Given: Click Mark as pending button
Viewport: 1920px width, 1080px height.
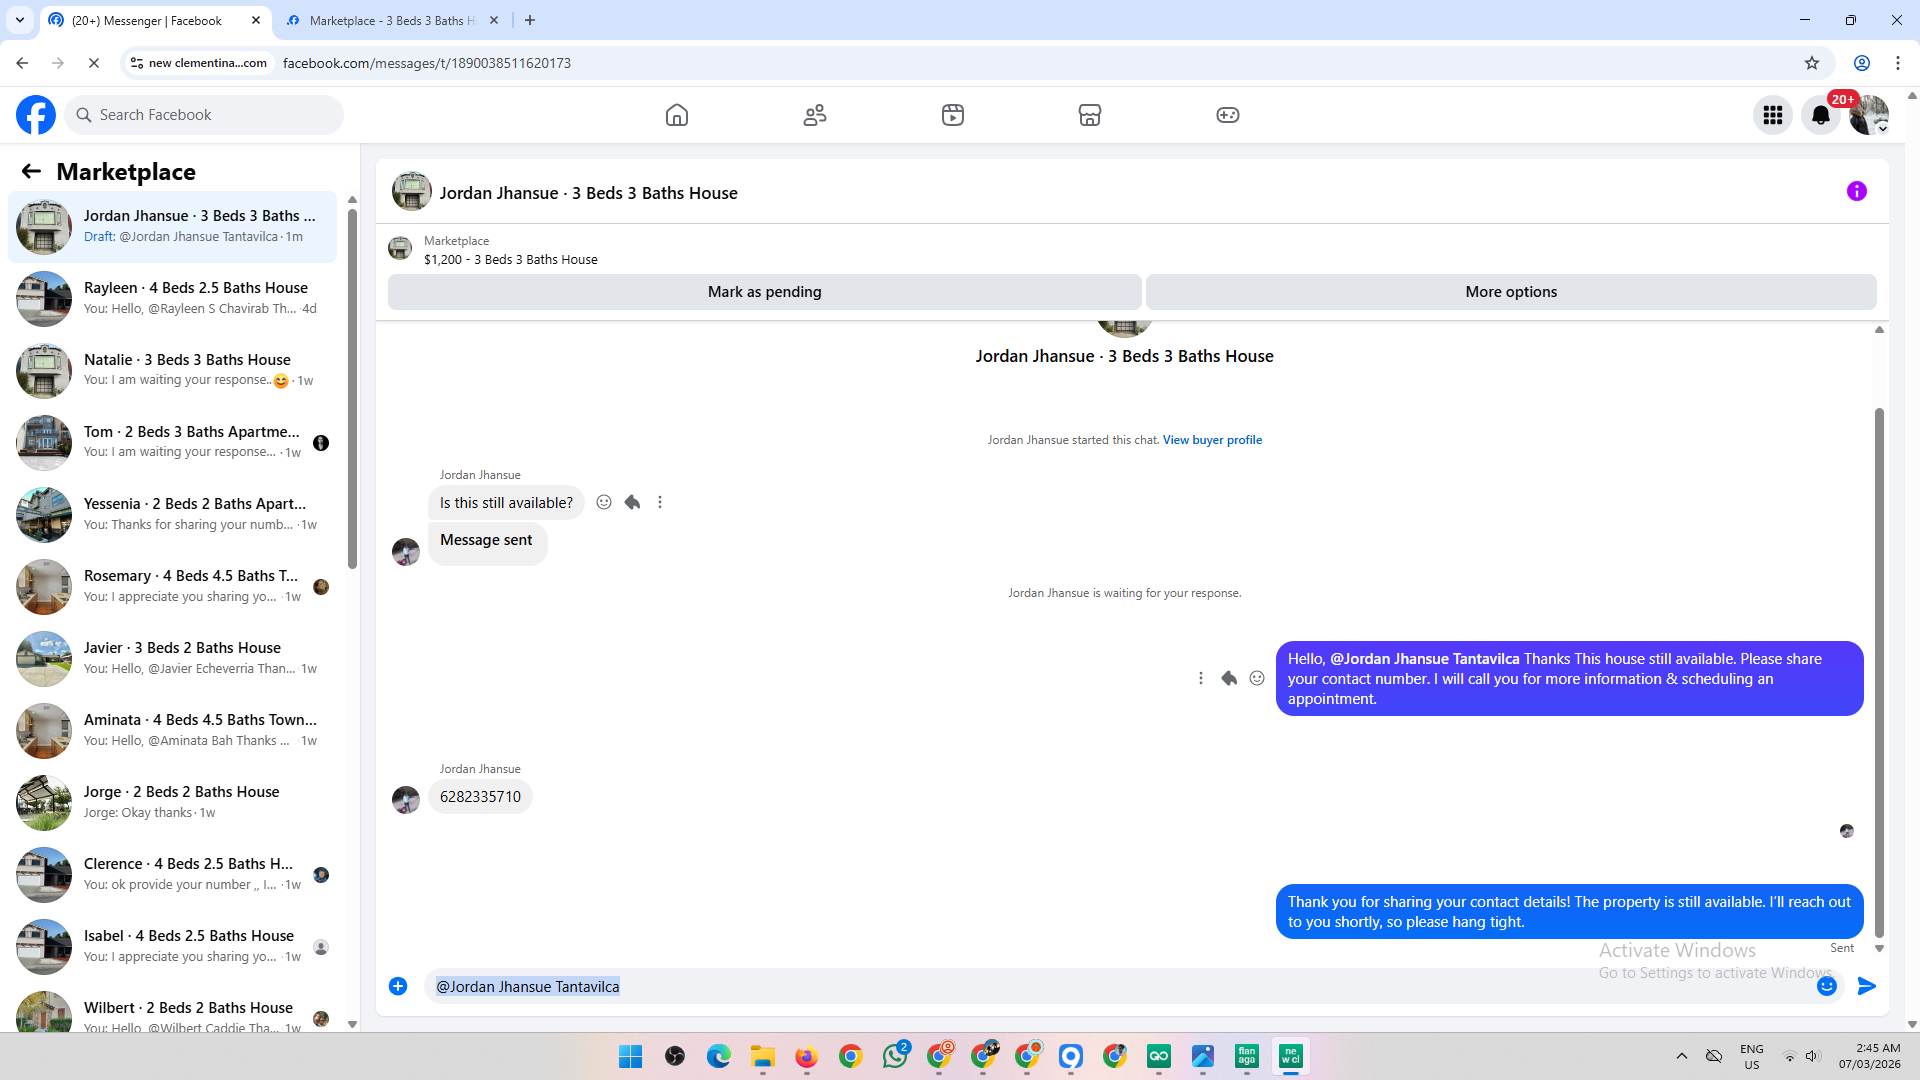Looking at the screenshot, I should [x=764, y=292].
